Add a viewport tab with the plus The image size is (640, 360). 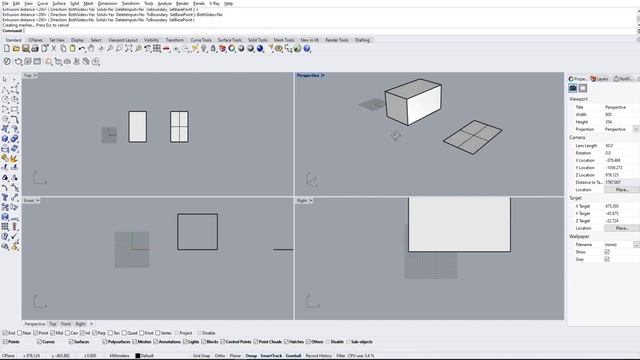[x=91, y=324]
